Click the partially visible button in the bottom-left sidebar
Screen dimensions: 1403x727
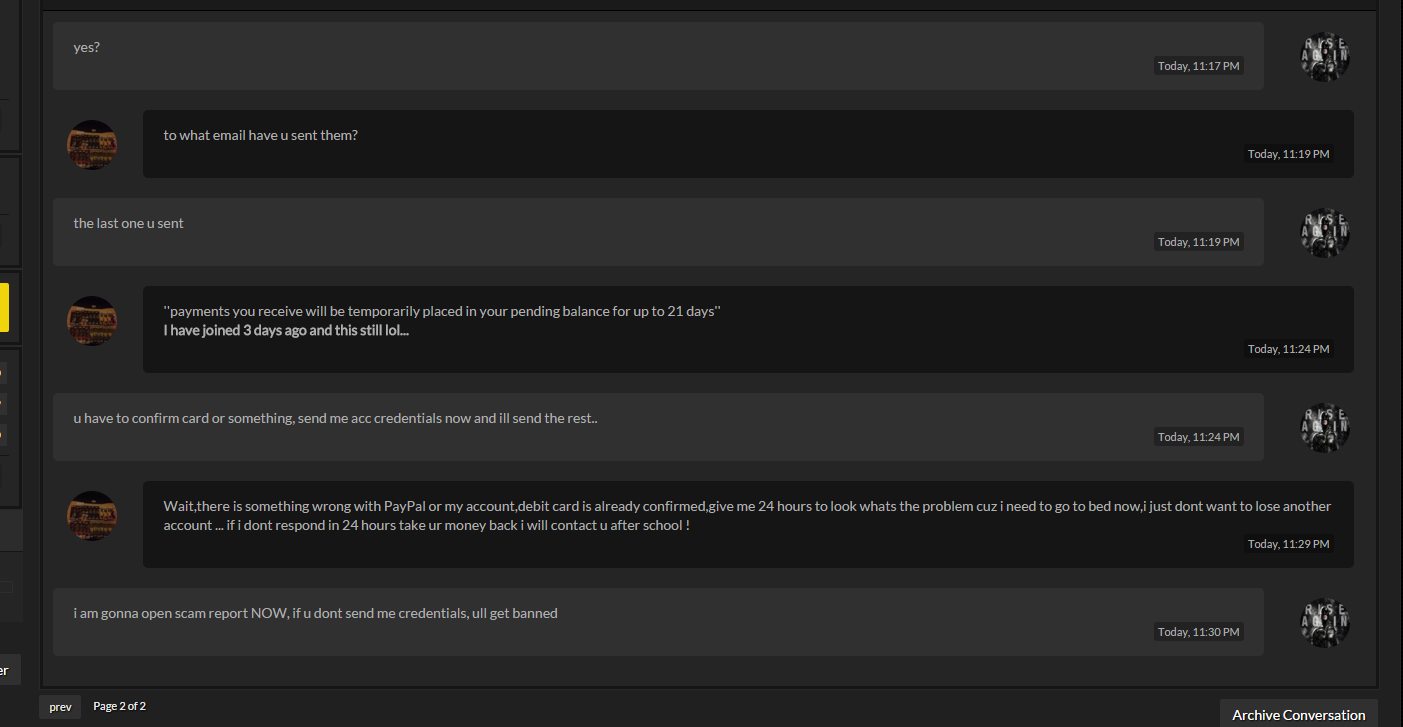[x=8, y=670]
